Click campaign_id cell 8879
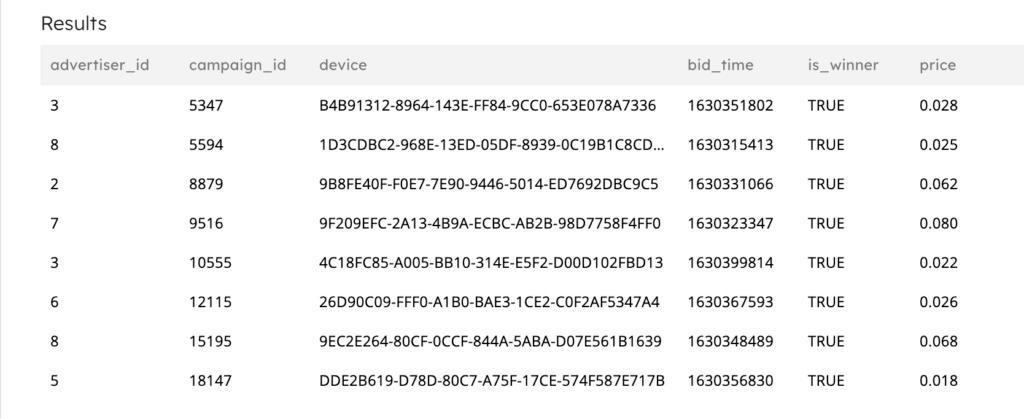1024x419 pixels. pos(206,184)
